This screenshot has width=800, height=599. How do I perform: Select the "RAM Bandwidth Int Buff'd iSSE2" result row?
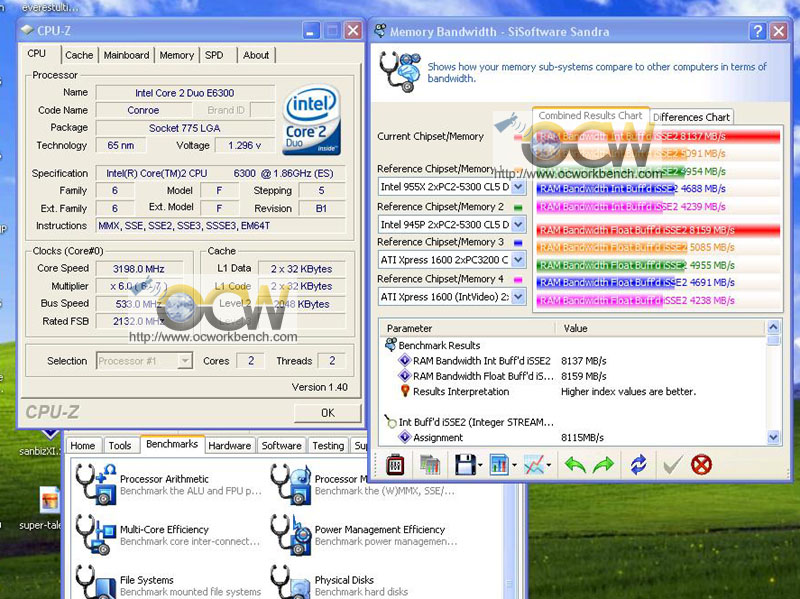(x=574, y=361)
